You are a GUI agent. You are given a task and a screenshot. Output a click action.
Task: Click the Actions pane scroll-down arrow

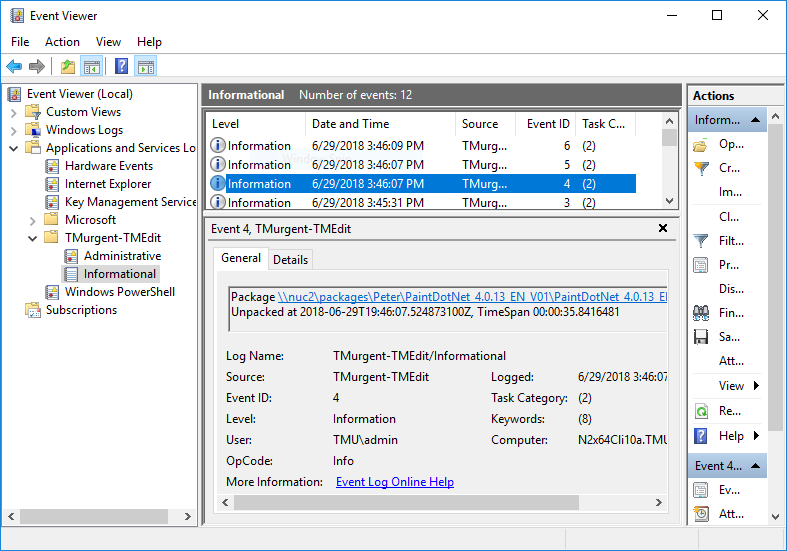coord(775,516)
